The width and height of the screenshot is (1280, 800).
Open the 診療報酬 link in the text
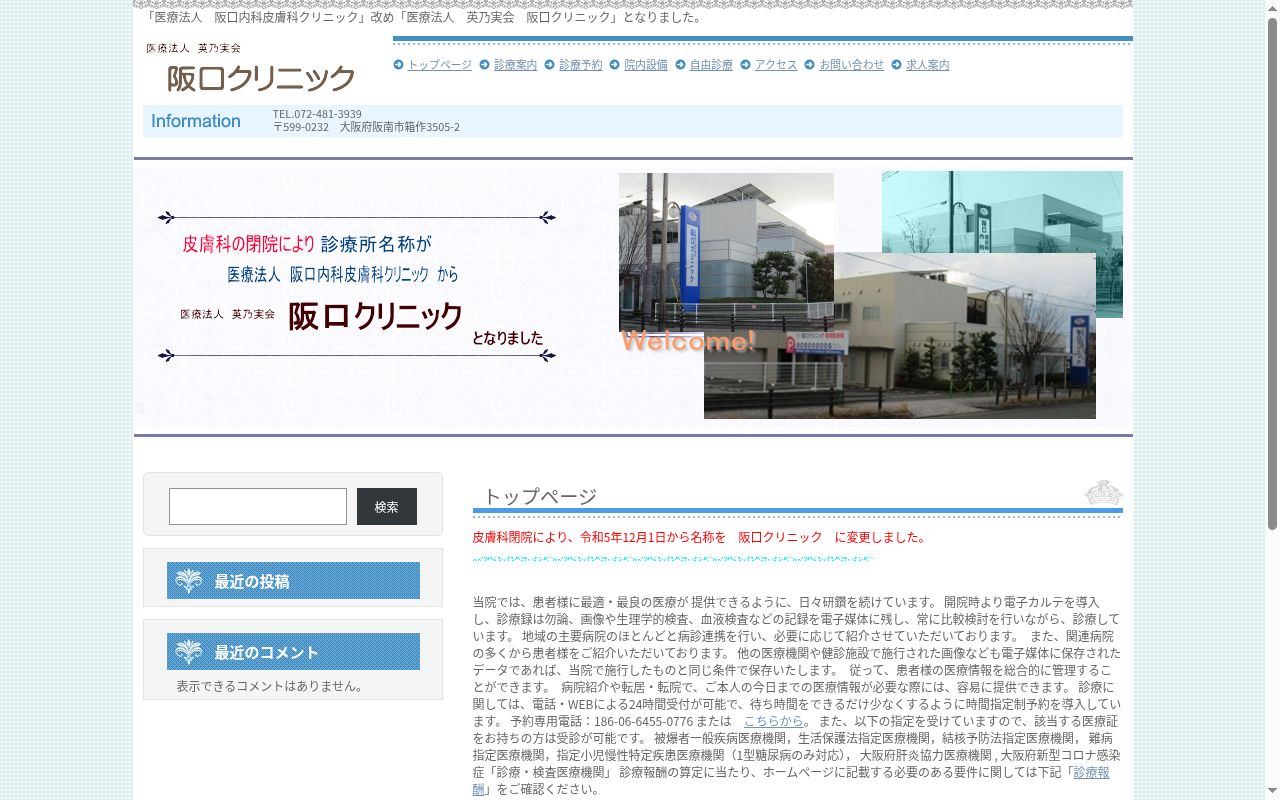coord(1091,772)
